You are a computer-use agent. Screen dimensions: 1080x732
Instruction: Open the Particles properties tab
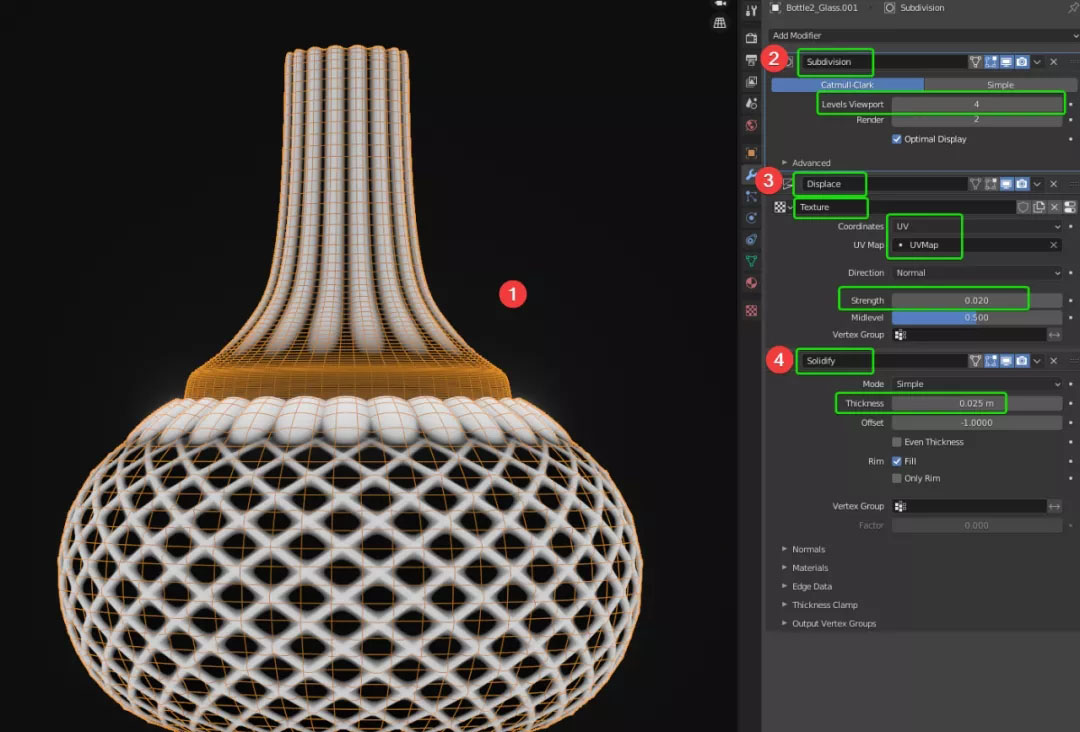pos(751,196)
